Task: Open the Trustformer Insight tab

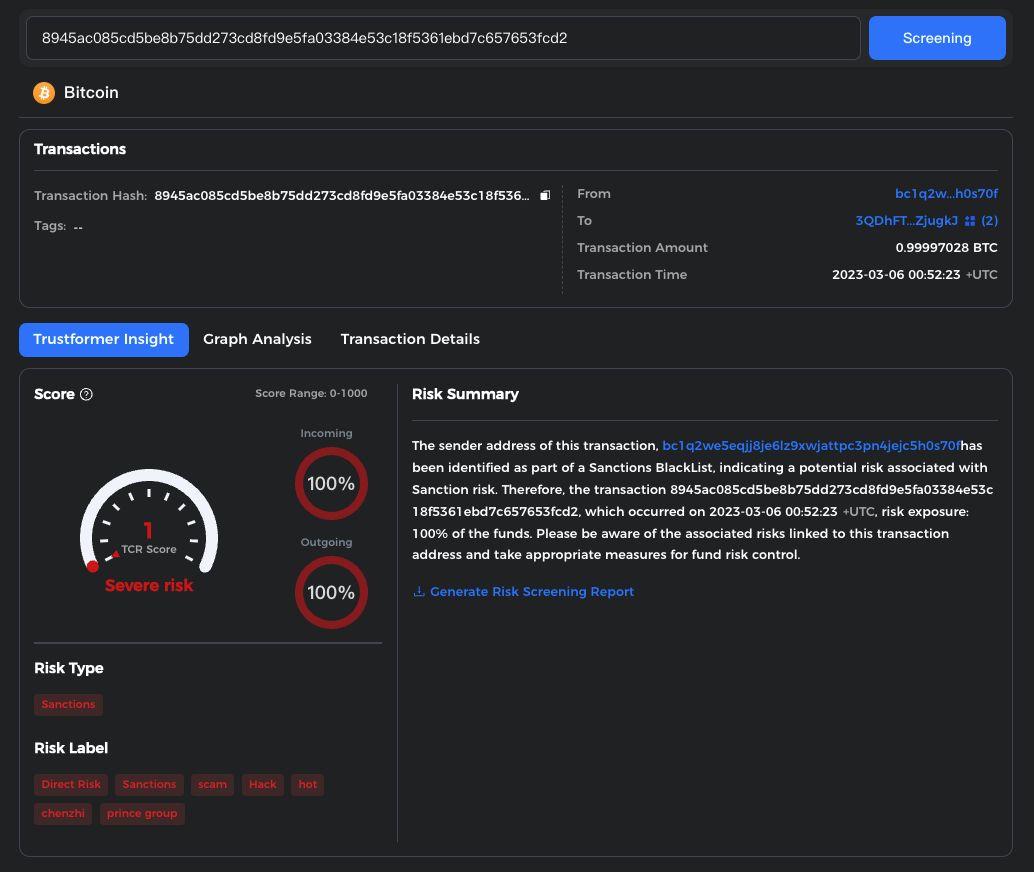Action: 104,339
